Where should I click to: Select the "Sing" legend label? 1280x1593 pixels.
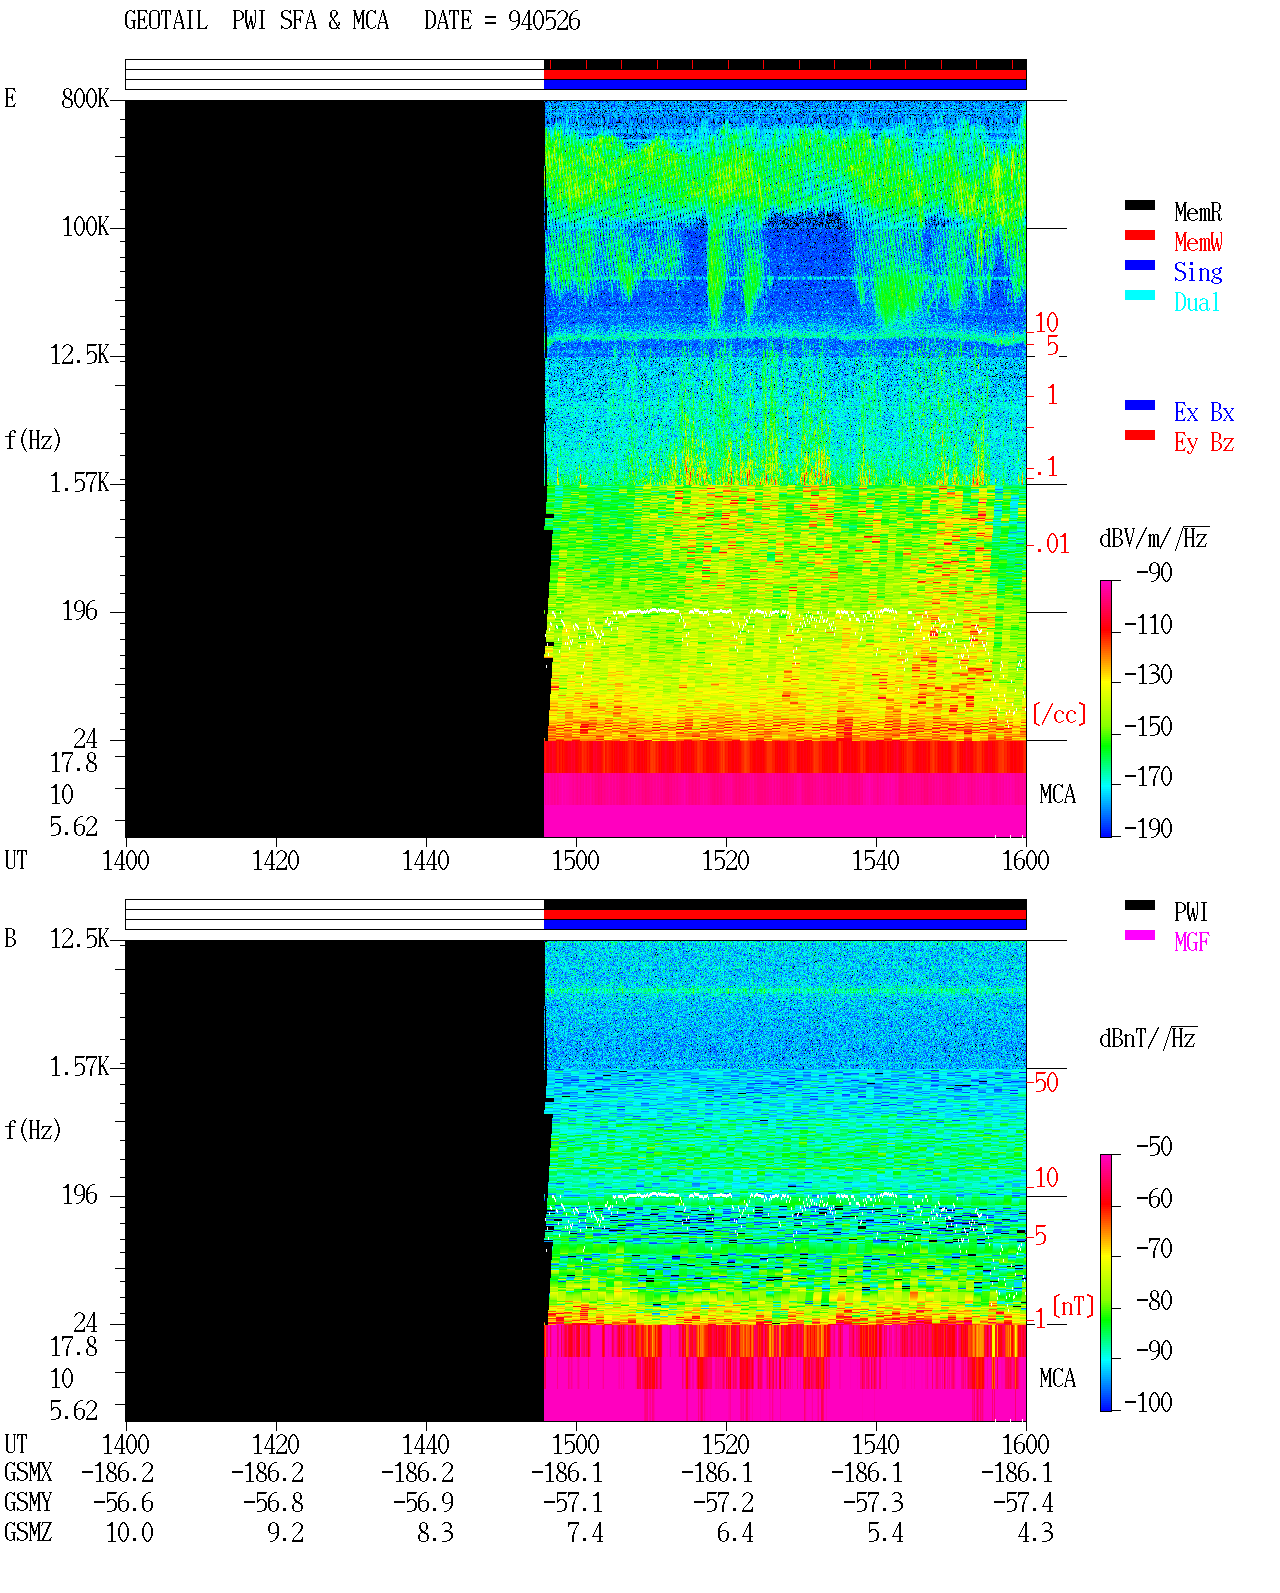tap(1198, 272)
